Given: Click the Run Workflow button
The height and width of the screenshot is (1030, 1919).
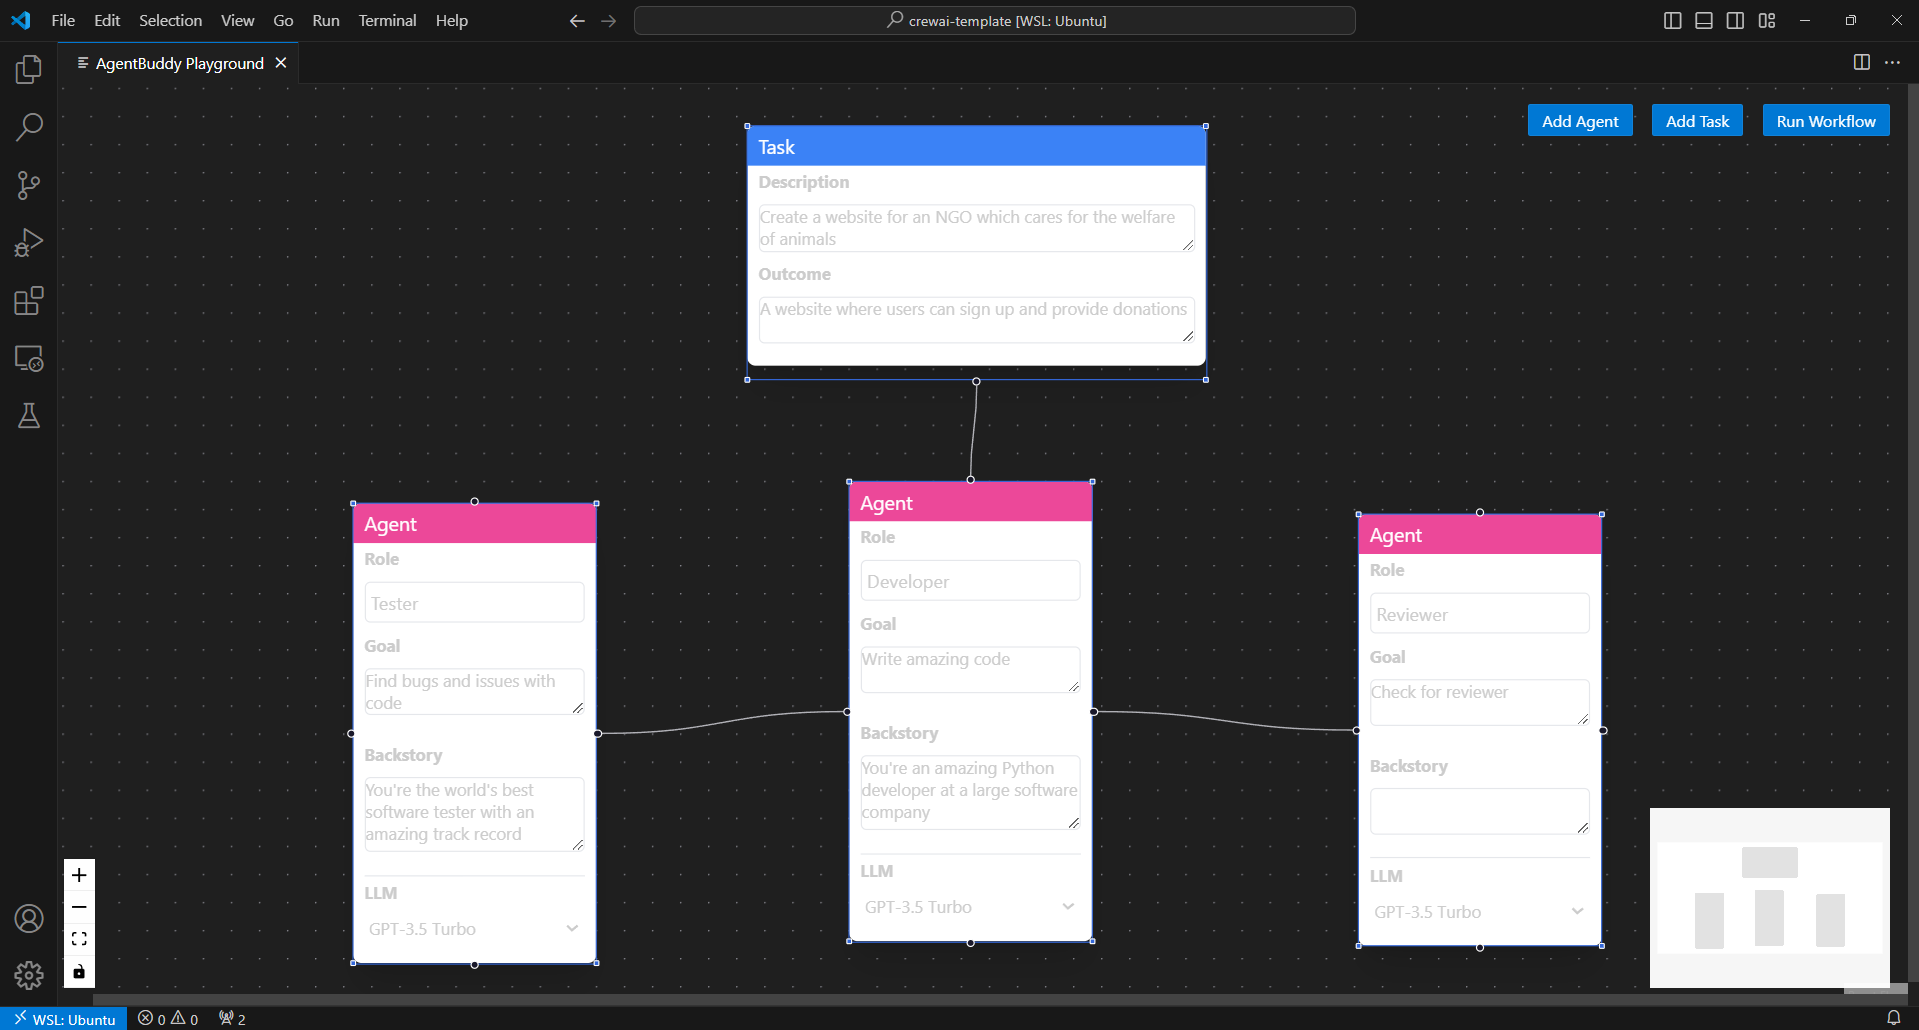Looking at the screenshot, I should coord(1826,121).
